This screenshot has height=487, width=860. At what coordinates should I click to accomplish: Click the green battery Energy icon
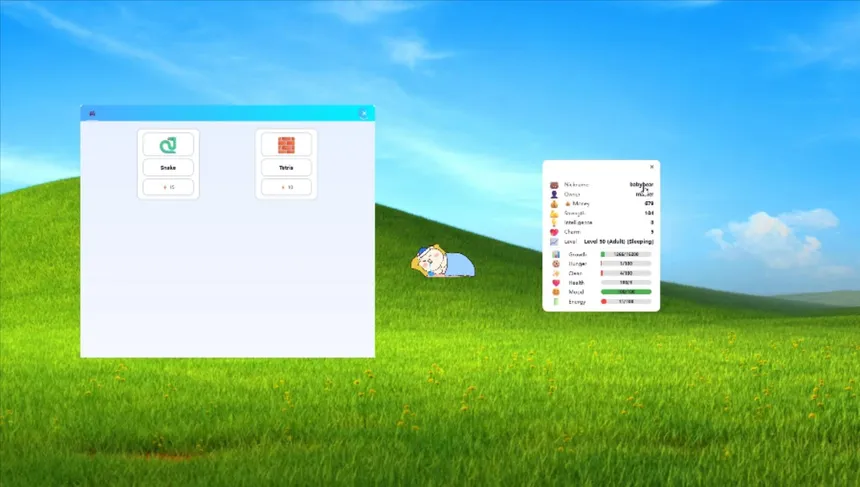[556, 302]
